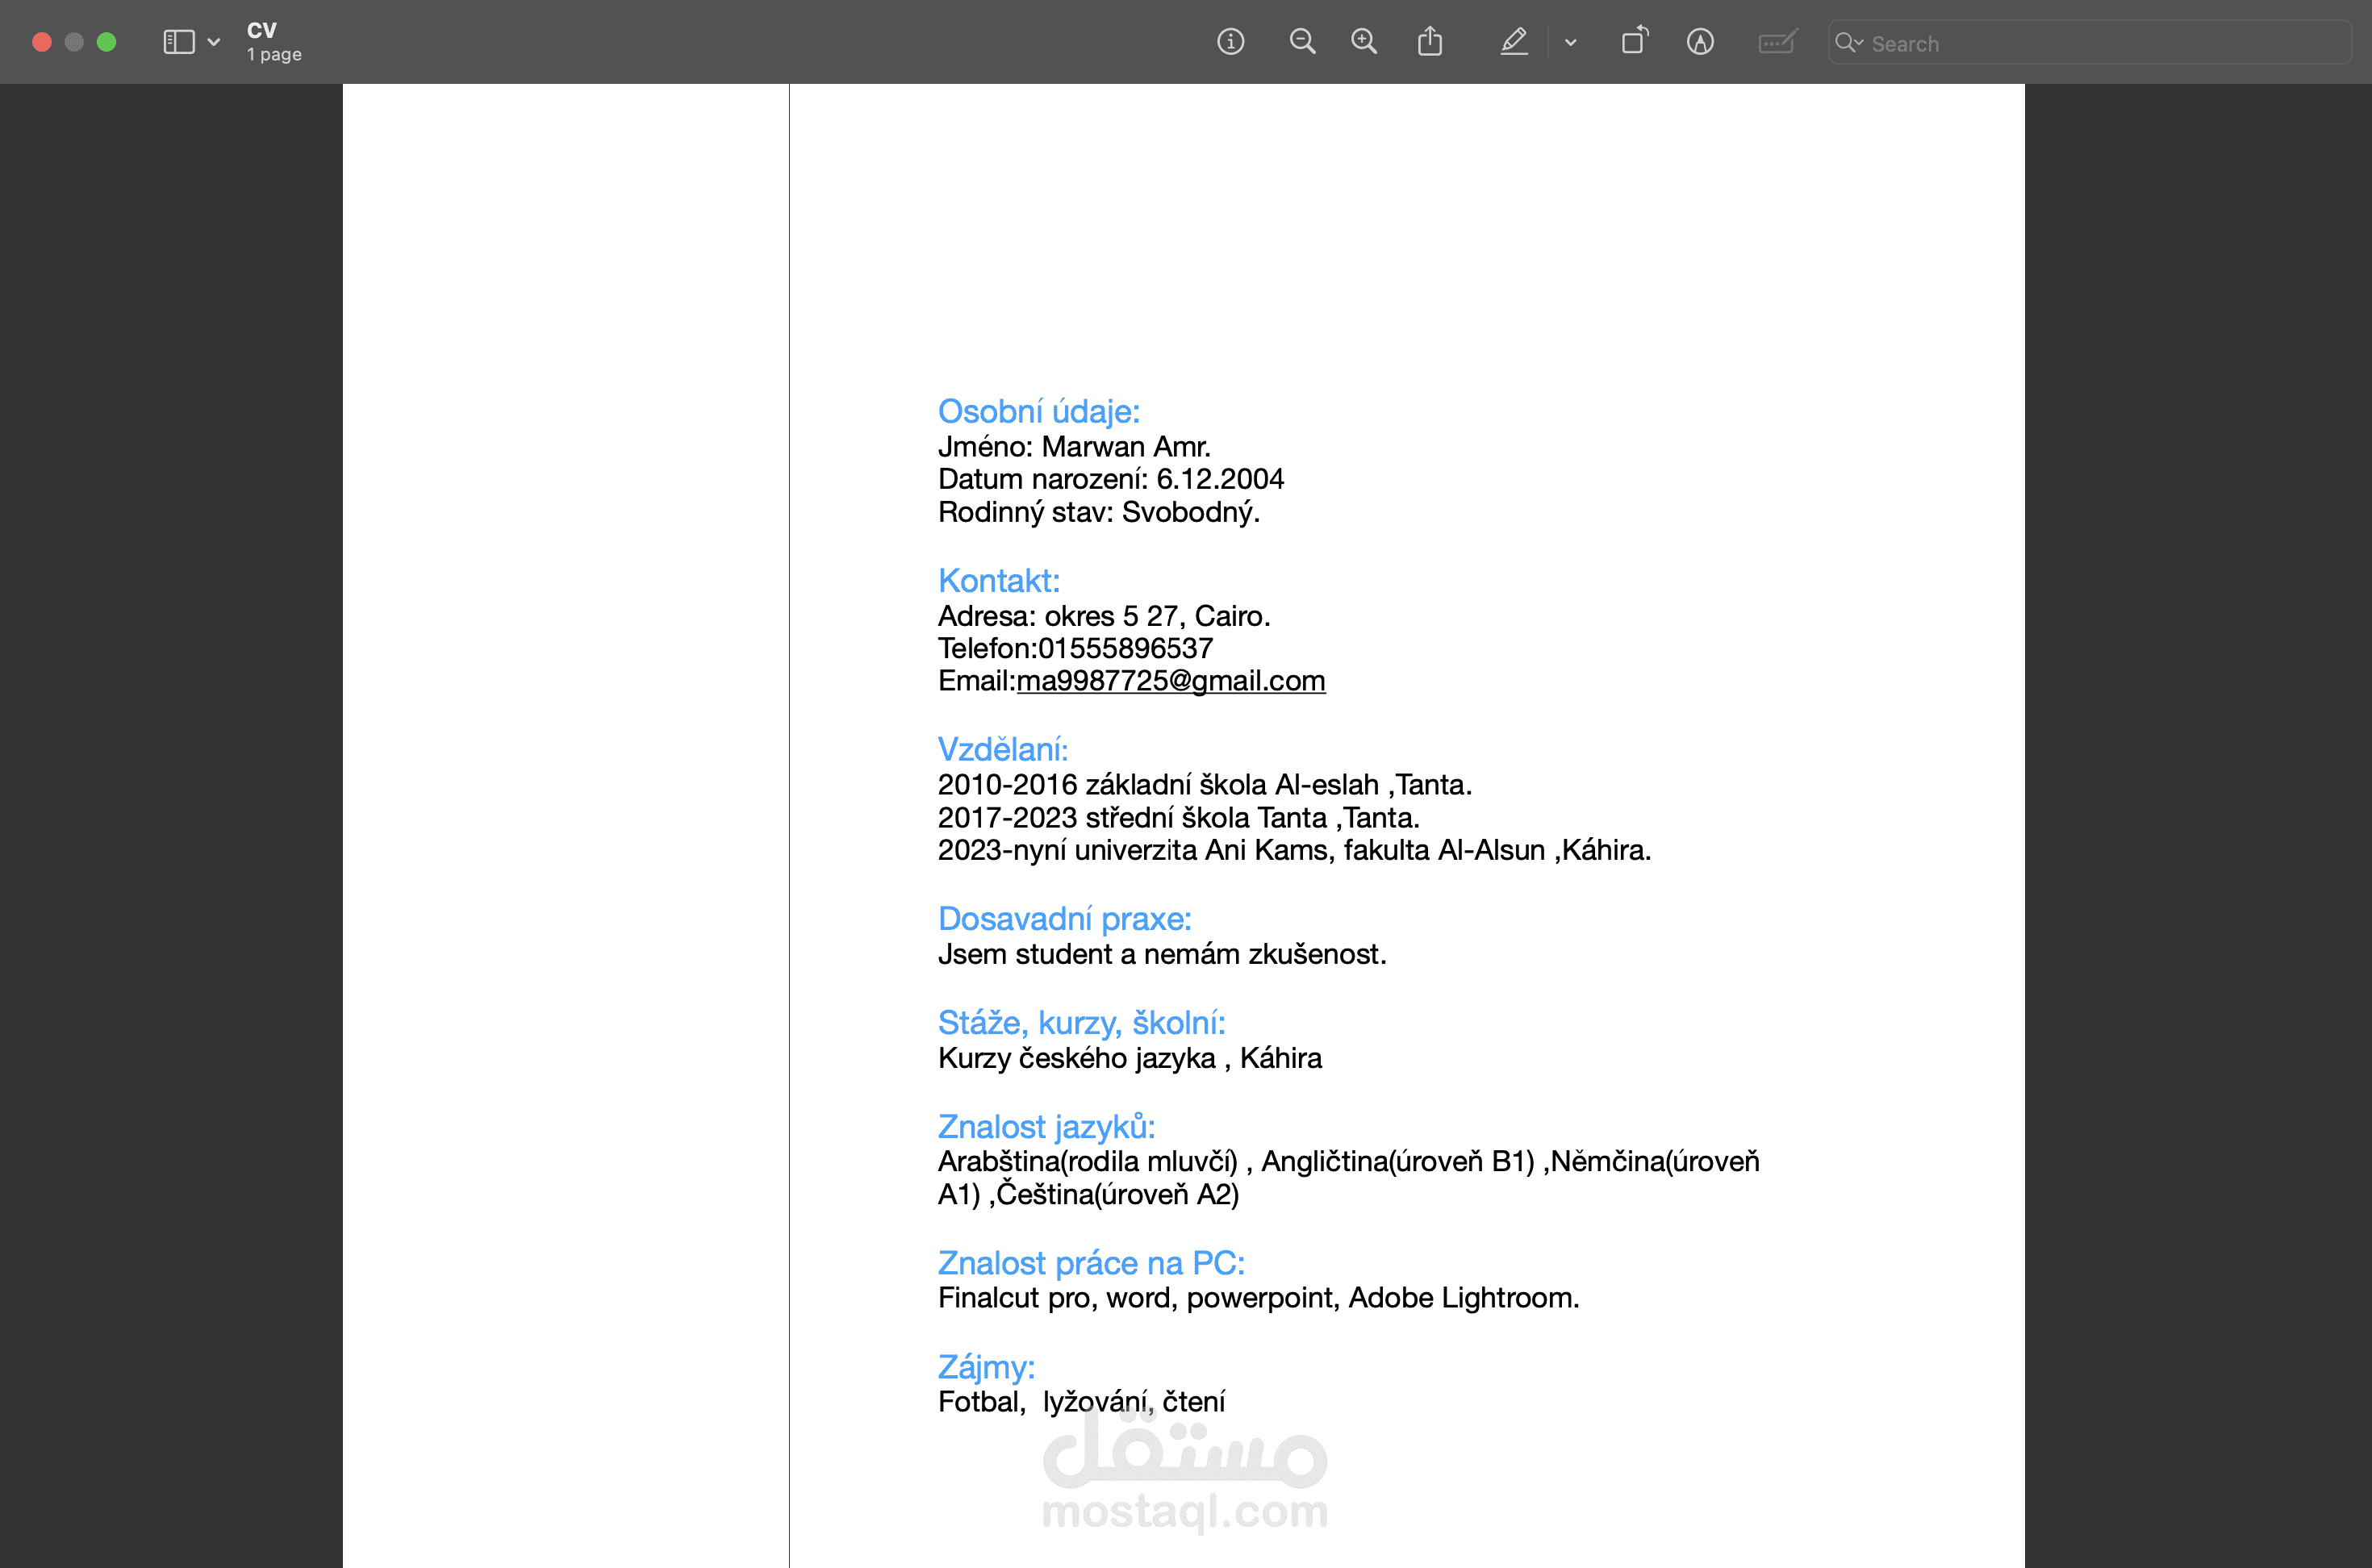The image size is (2372, 1568).
Task: Expand the sidebar view options chevron
Action: pos(213,42)
